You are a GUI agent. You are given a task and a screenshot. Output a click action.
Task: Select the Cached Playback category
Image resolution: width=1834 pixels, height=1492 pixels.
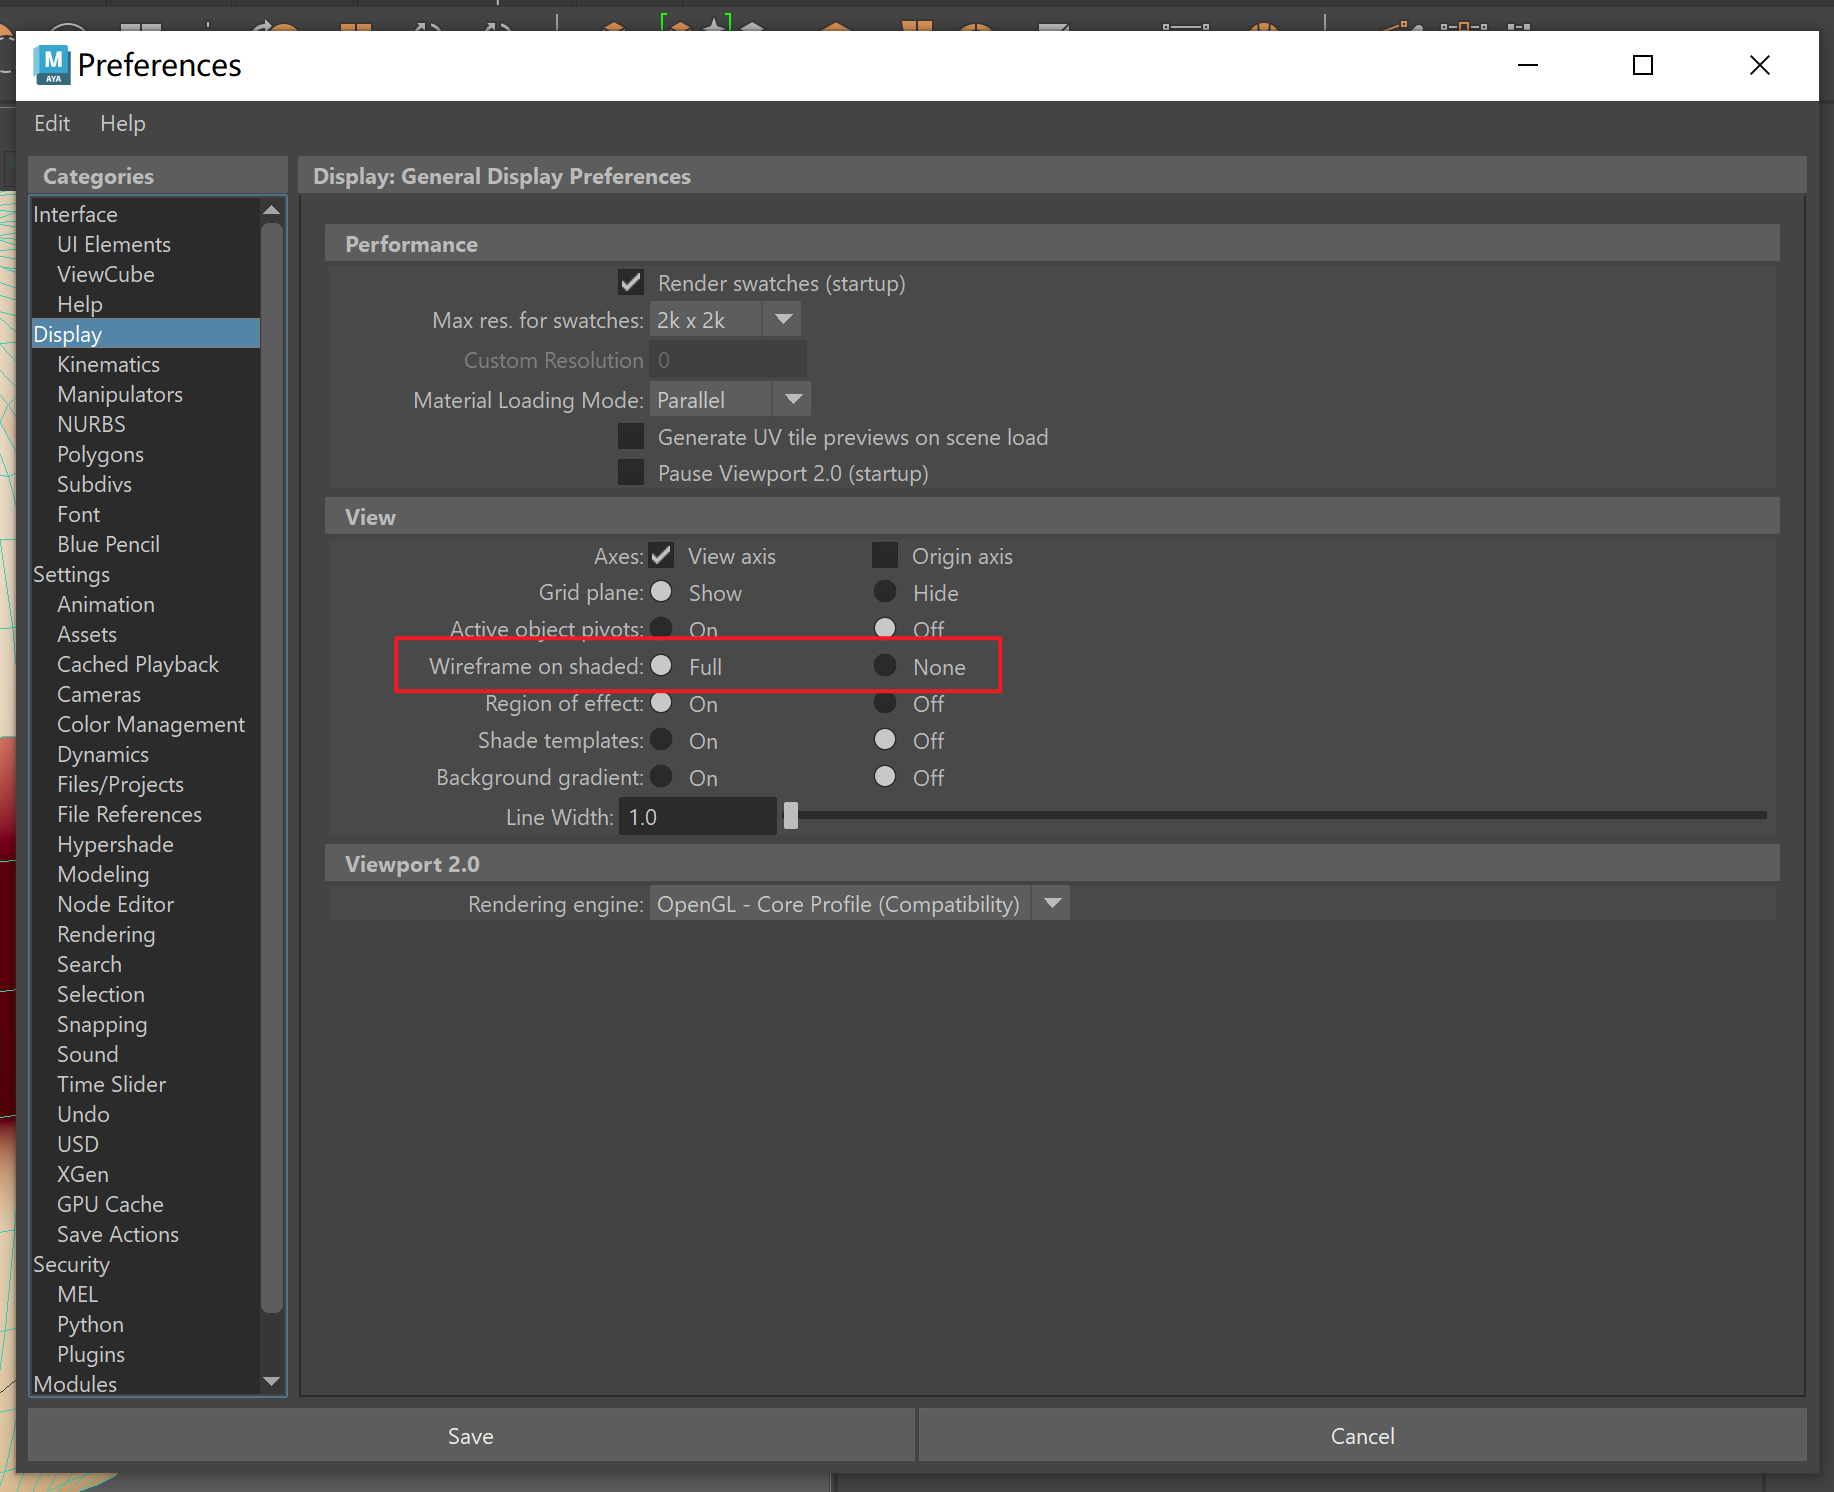pyautogui.click(x=138, y=664)
